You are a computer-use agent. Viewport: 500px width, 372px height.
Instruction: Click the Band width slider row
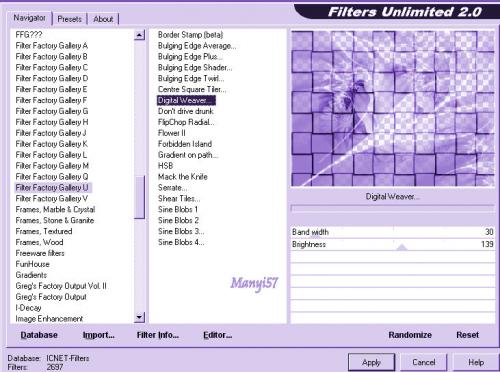393,232
